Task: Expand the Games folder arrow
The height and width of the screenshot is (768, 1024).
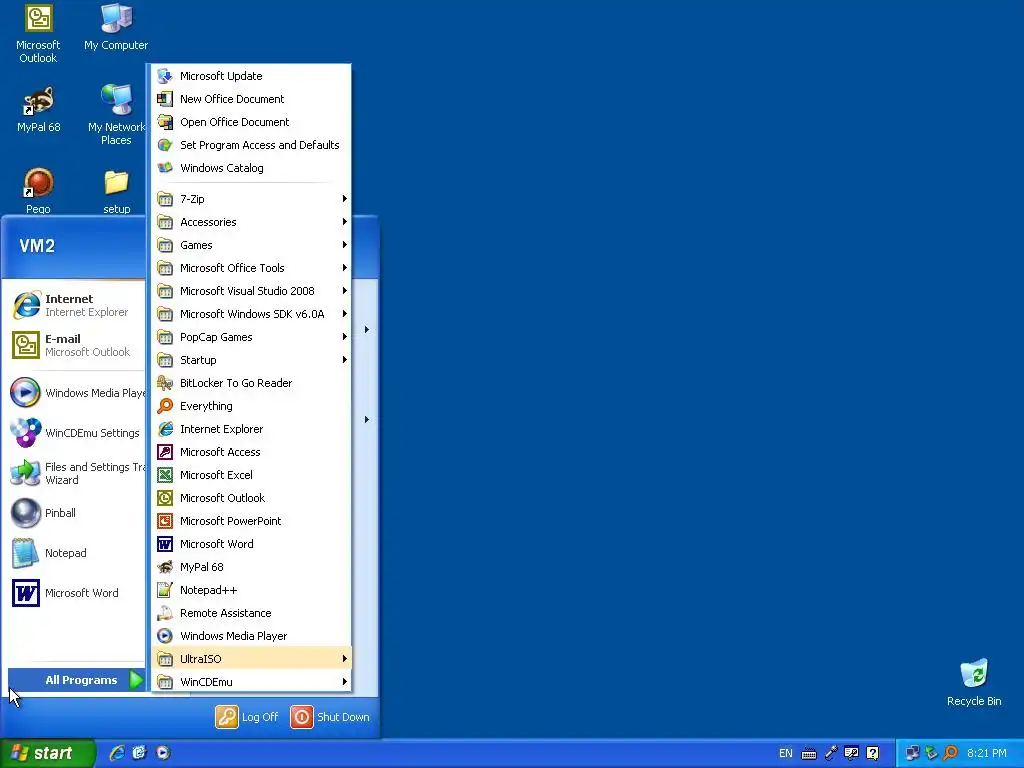Action: pyautogui.click(x=344, y=245)
